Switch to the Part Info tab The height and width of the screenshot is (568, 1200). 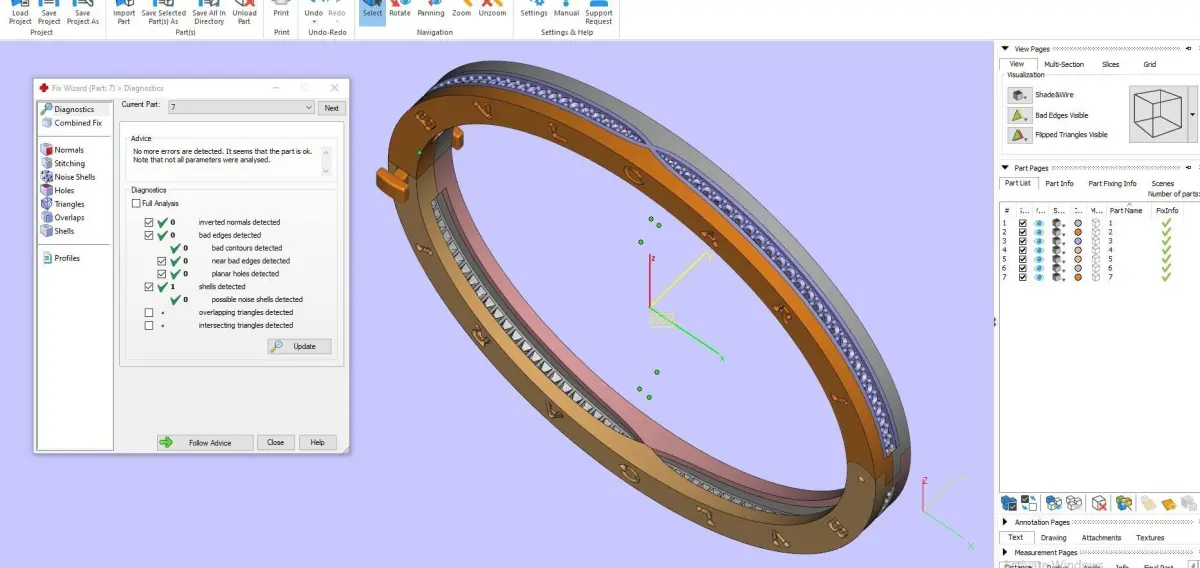tap(1059, 183)
